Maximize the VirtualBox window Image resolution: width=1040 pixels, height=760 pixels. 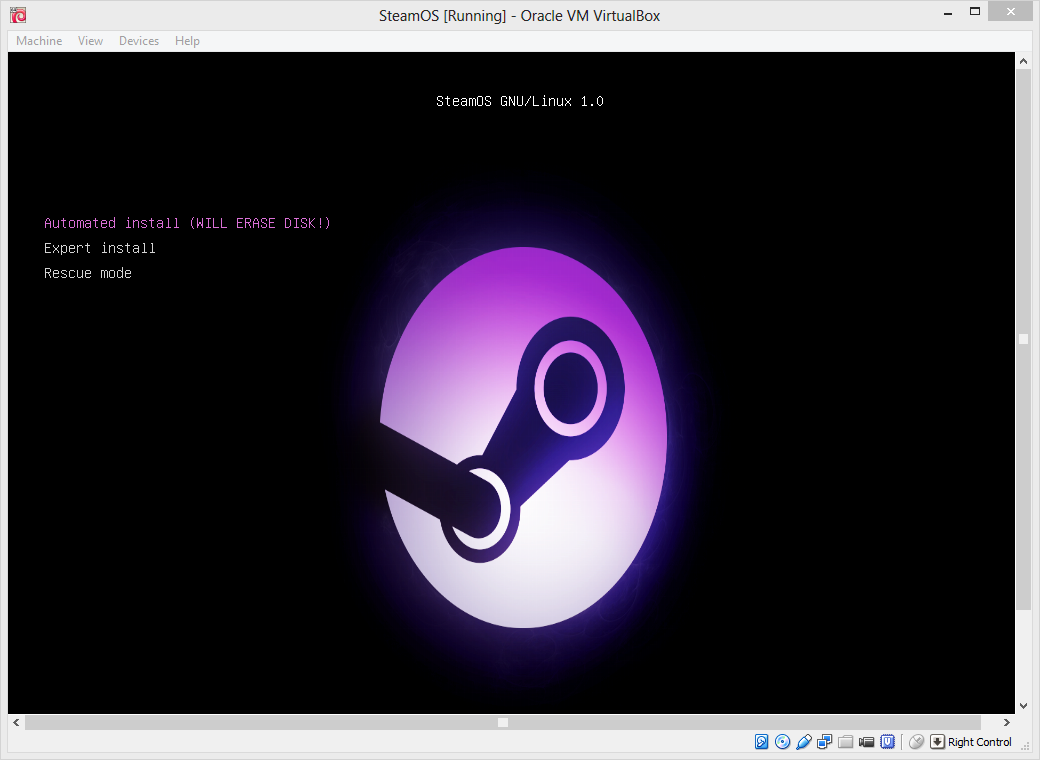point(974,12)
